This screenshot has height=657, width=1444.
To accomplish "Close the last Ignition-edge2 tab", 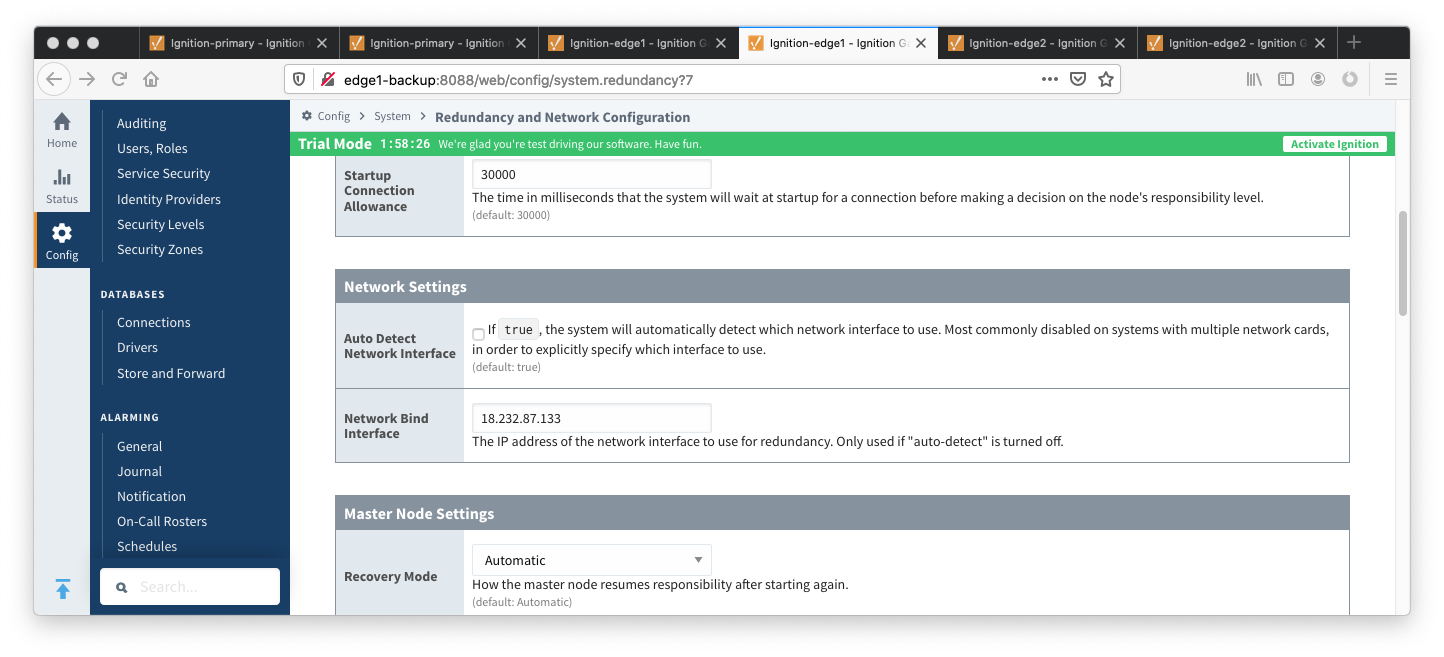I will 1320,43.
